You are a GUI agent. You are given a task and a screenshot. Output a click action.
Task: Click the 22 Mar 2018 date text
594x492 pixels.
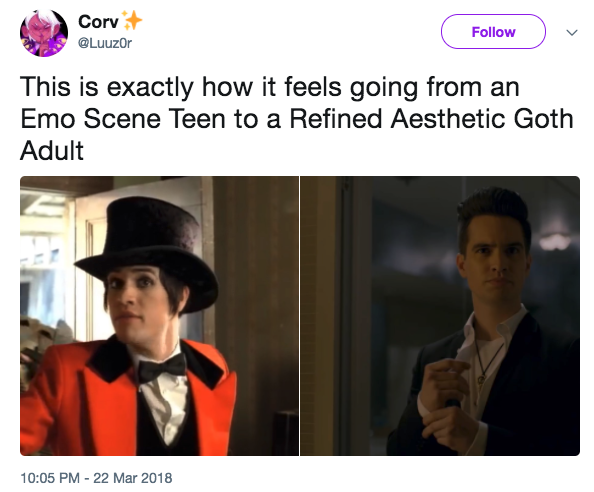[x=133, y=478]
